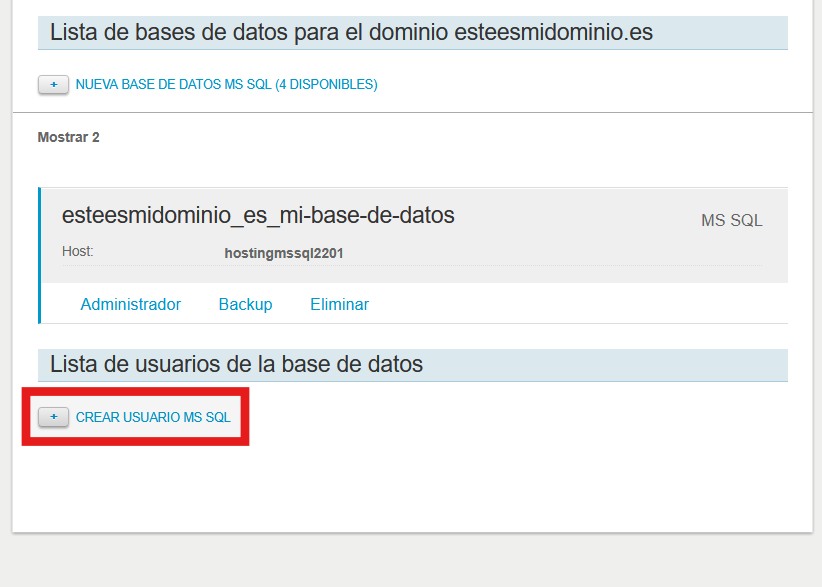Screen dimensions: 822x587
Task: Click the plus icon for new MS SQL database
Action: 53,85
